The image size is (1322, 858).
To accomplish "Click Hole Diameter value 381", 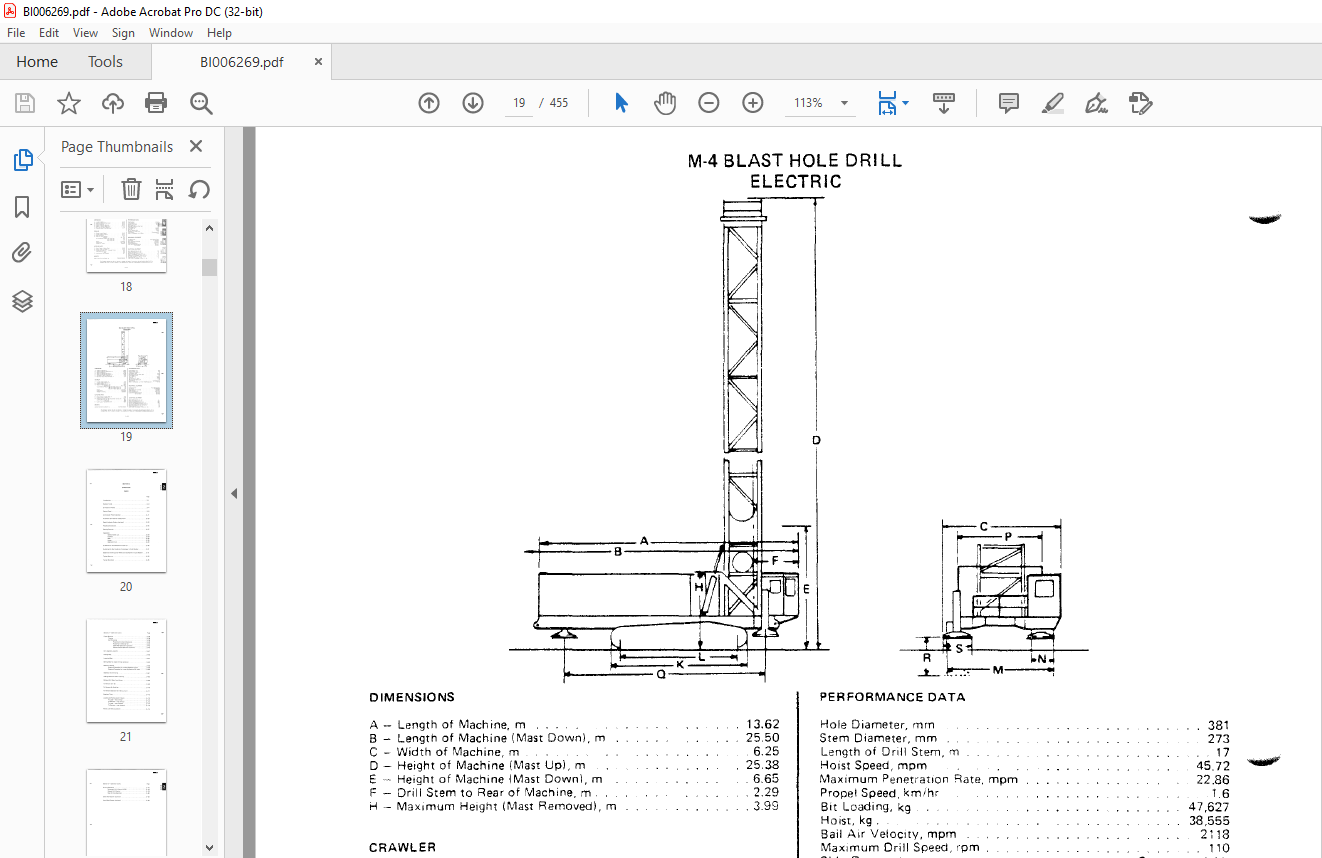I will tap(1218, 726).
